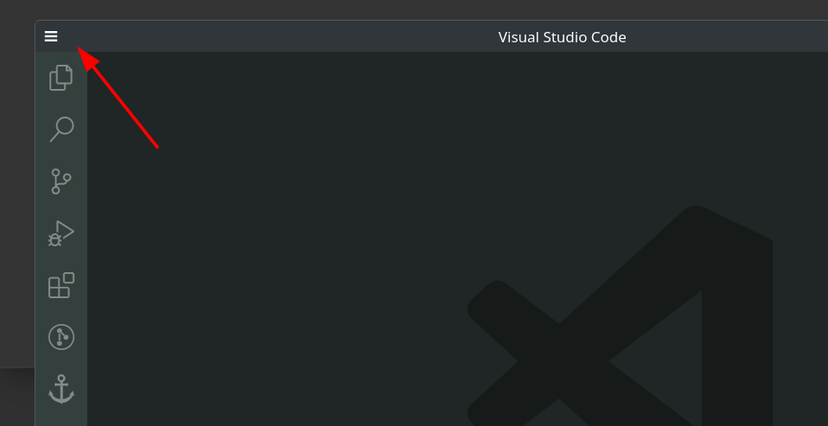
Task: Open the Explorer view
Action: point(61,77)
